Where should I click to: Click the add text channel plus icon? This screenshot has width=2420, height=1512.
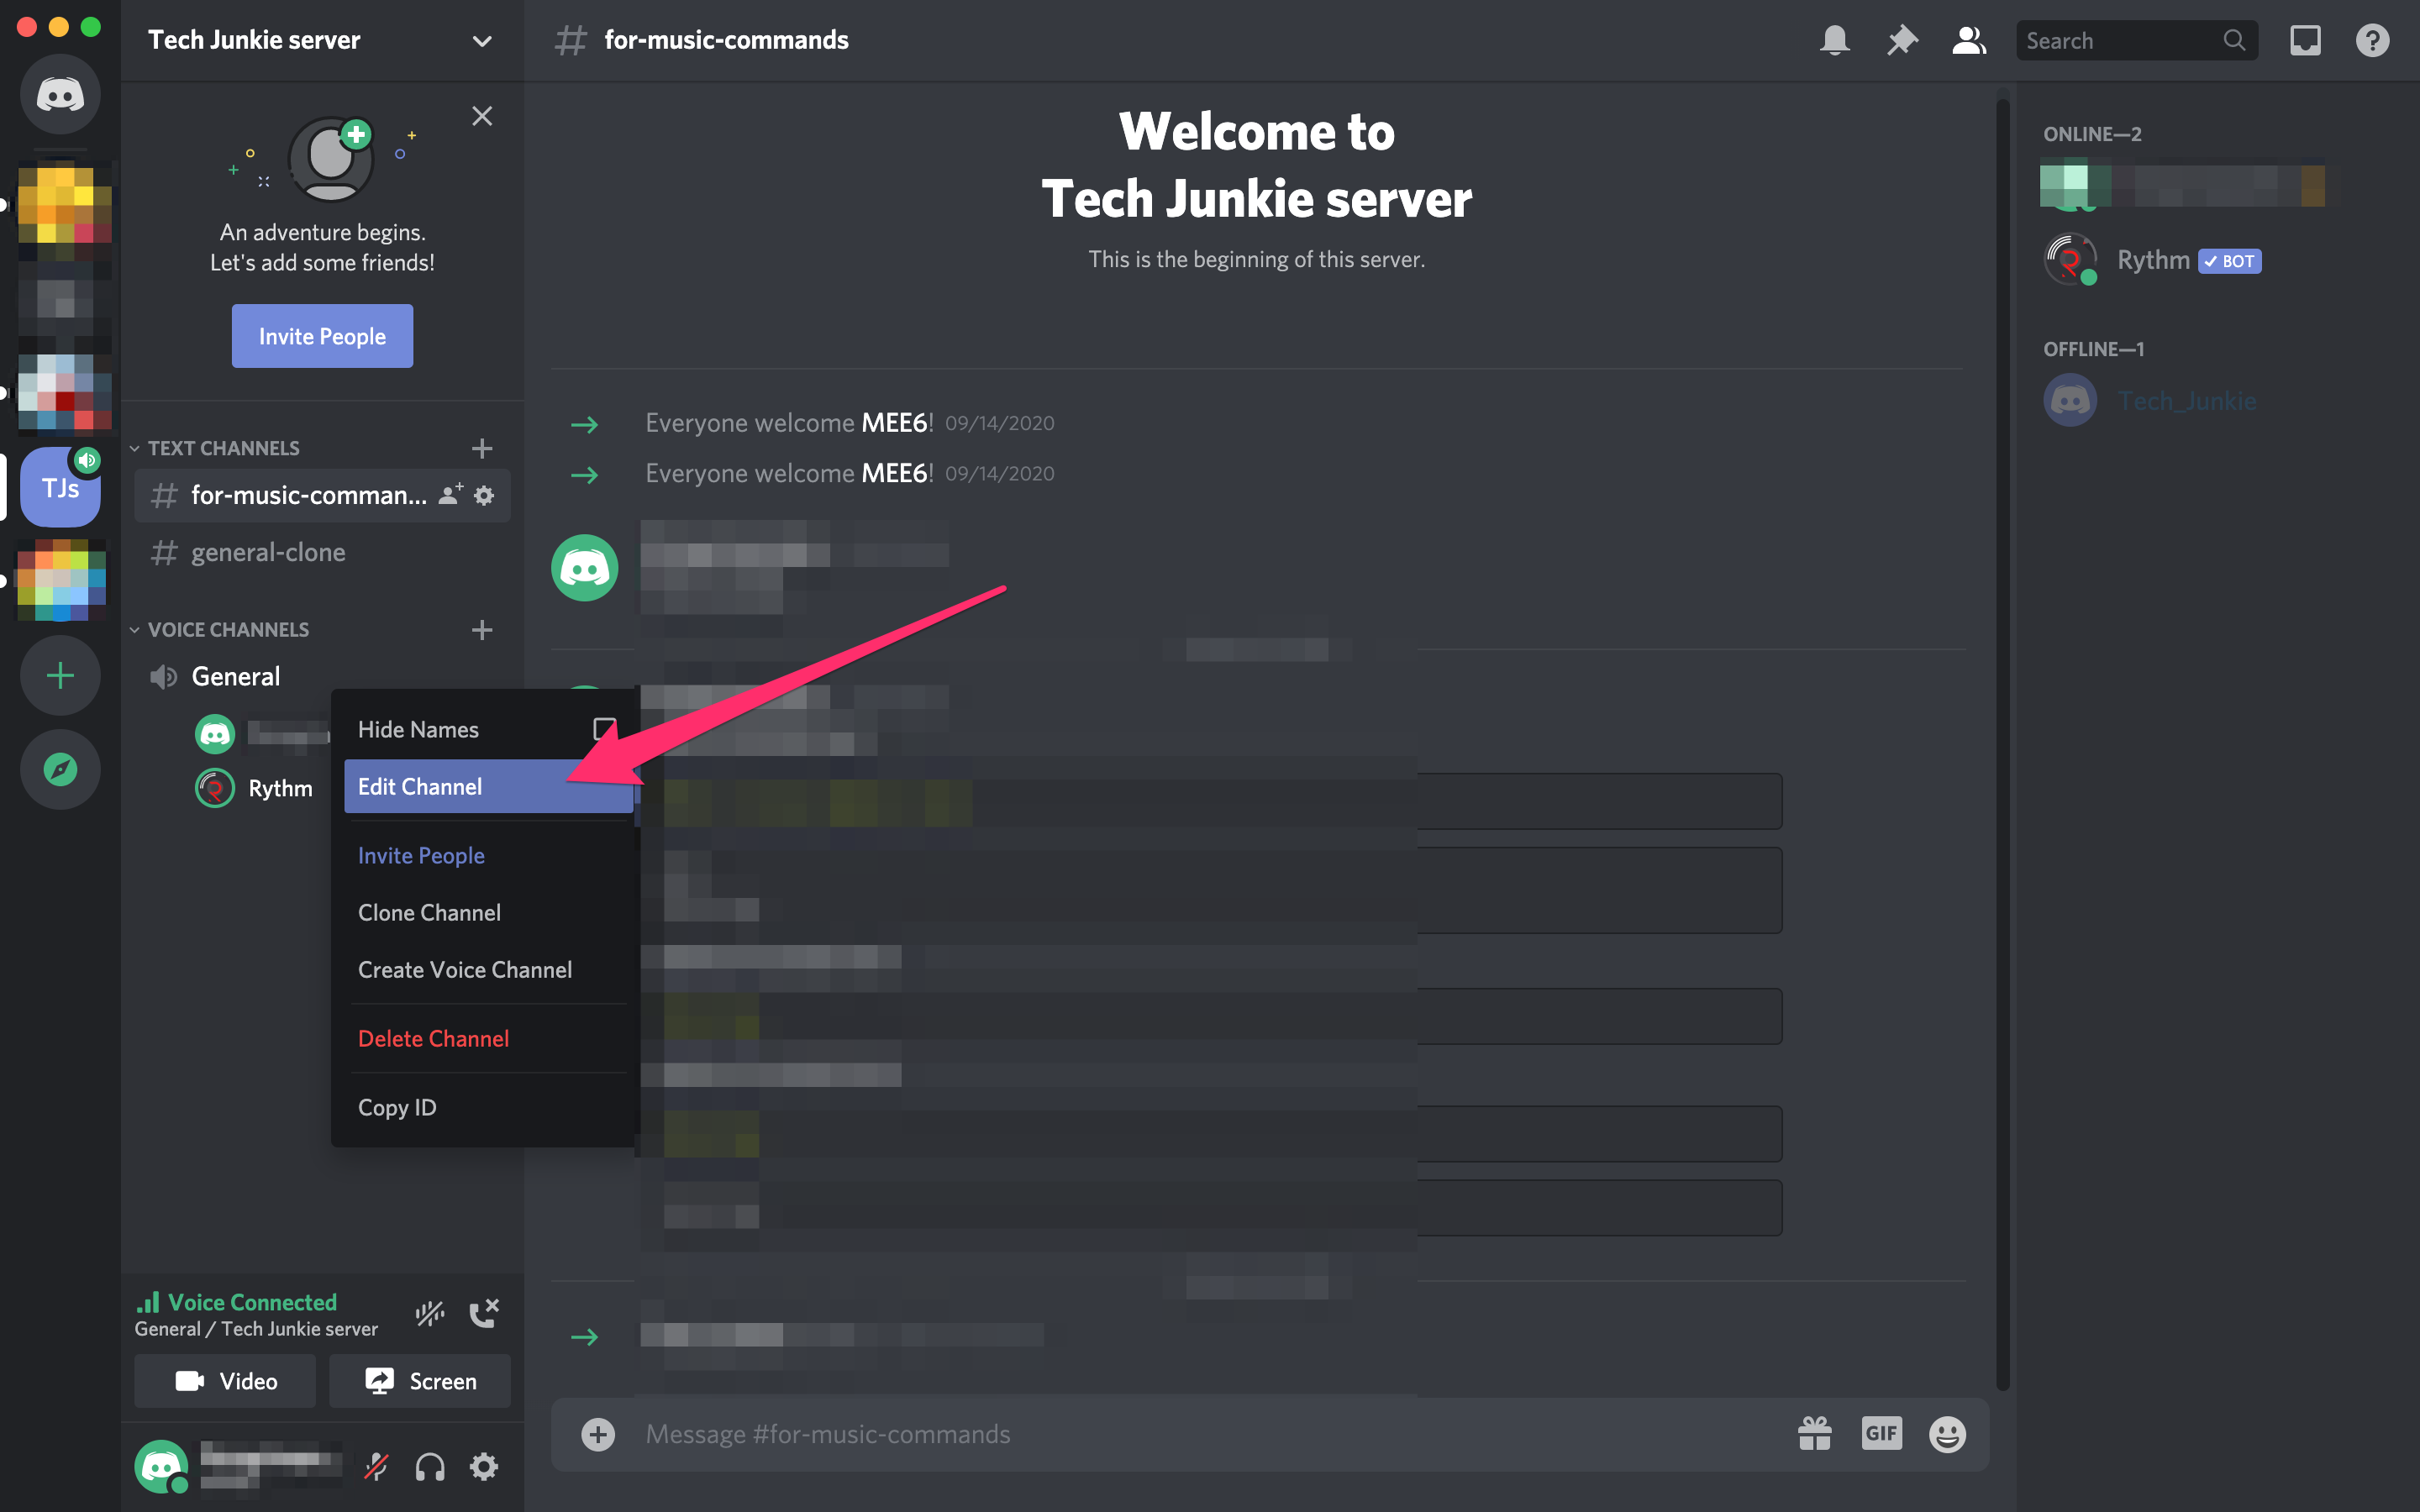click(x=482, y=448)
